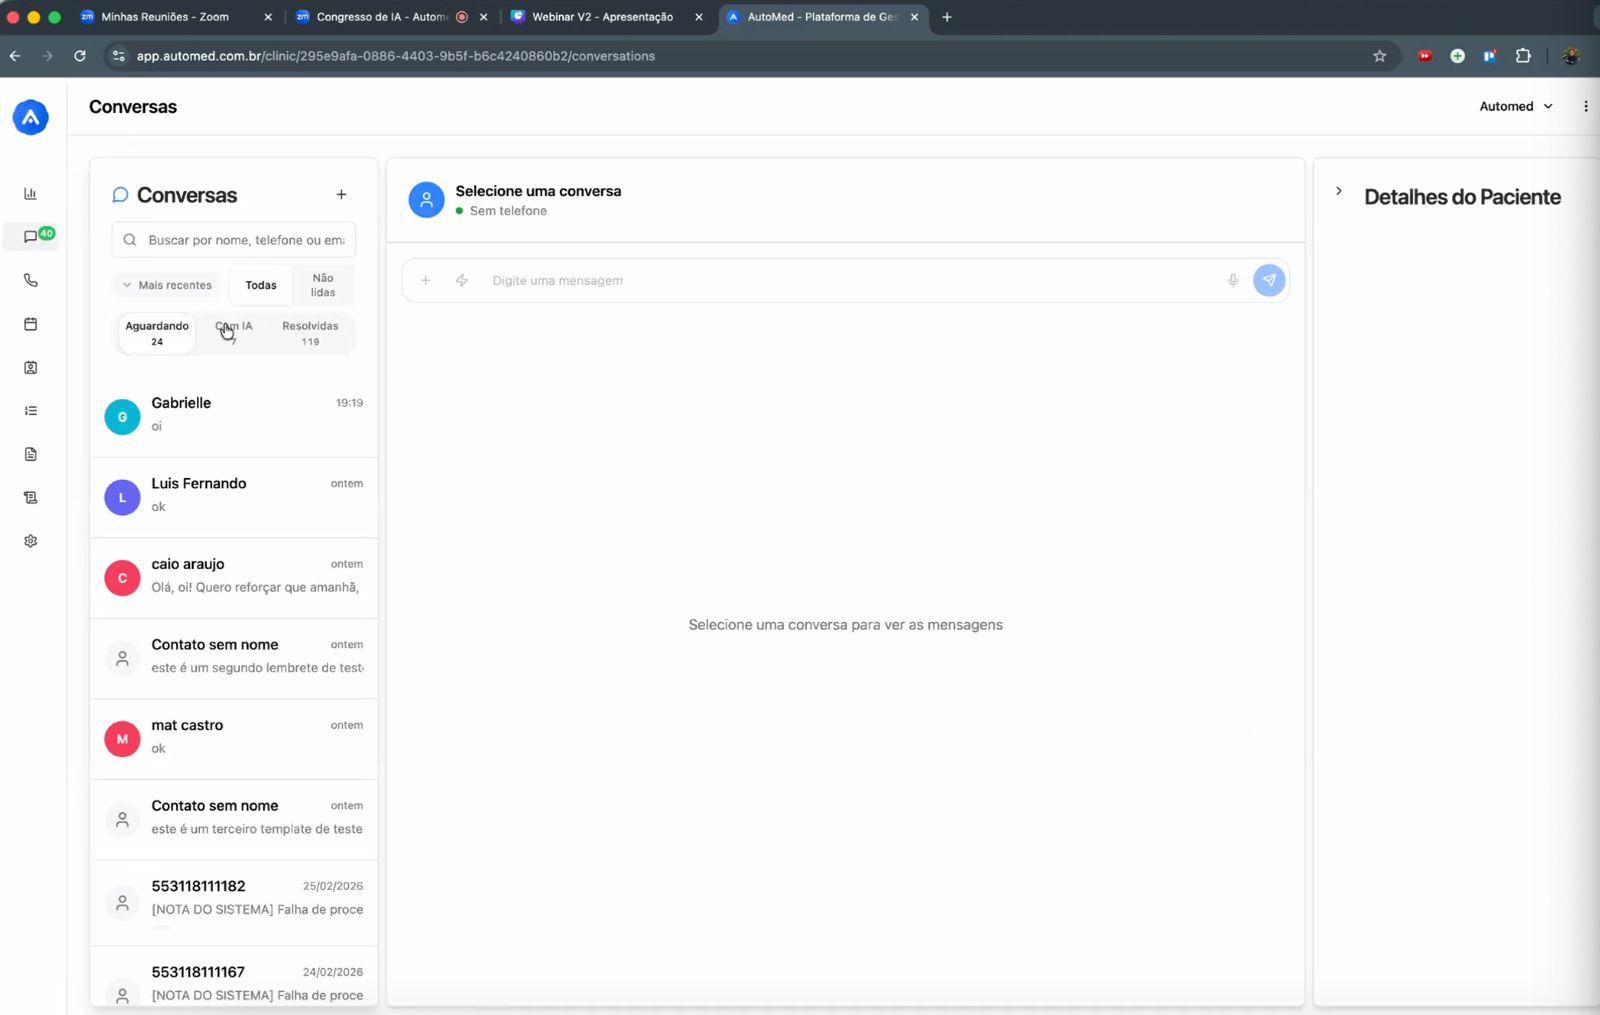Collapse the Detalhes do Paciente panel
Image resolution: width=1600 pixels, height=1015 pixels.
[1339, 191]
